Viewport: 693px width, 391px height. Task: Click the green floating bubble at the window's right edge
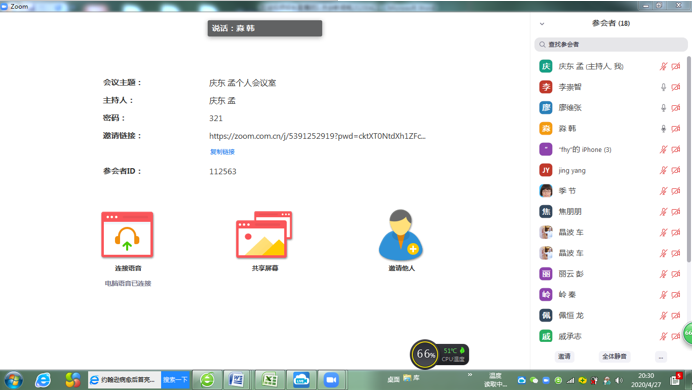pyautogui.click(x=688, y=333)
